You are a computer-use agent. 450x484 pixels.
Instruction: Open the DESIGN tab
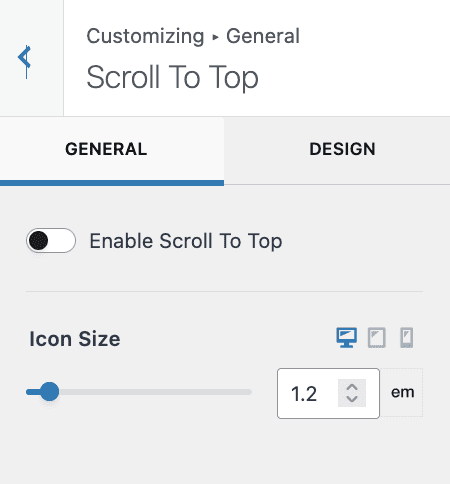tap(342, 149)
